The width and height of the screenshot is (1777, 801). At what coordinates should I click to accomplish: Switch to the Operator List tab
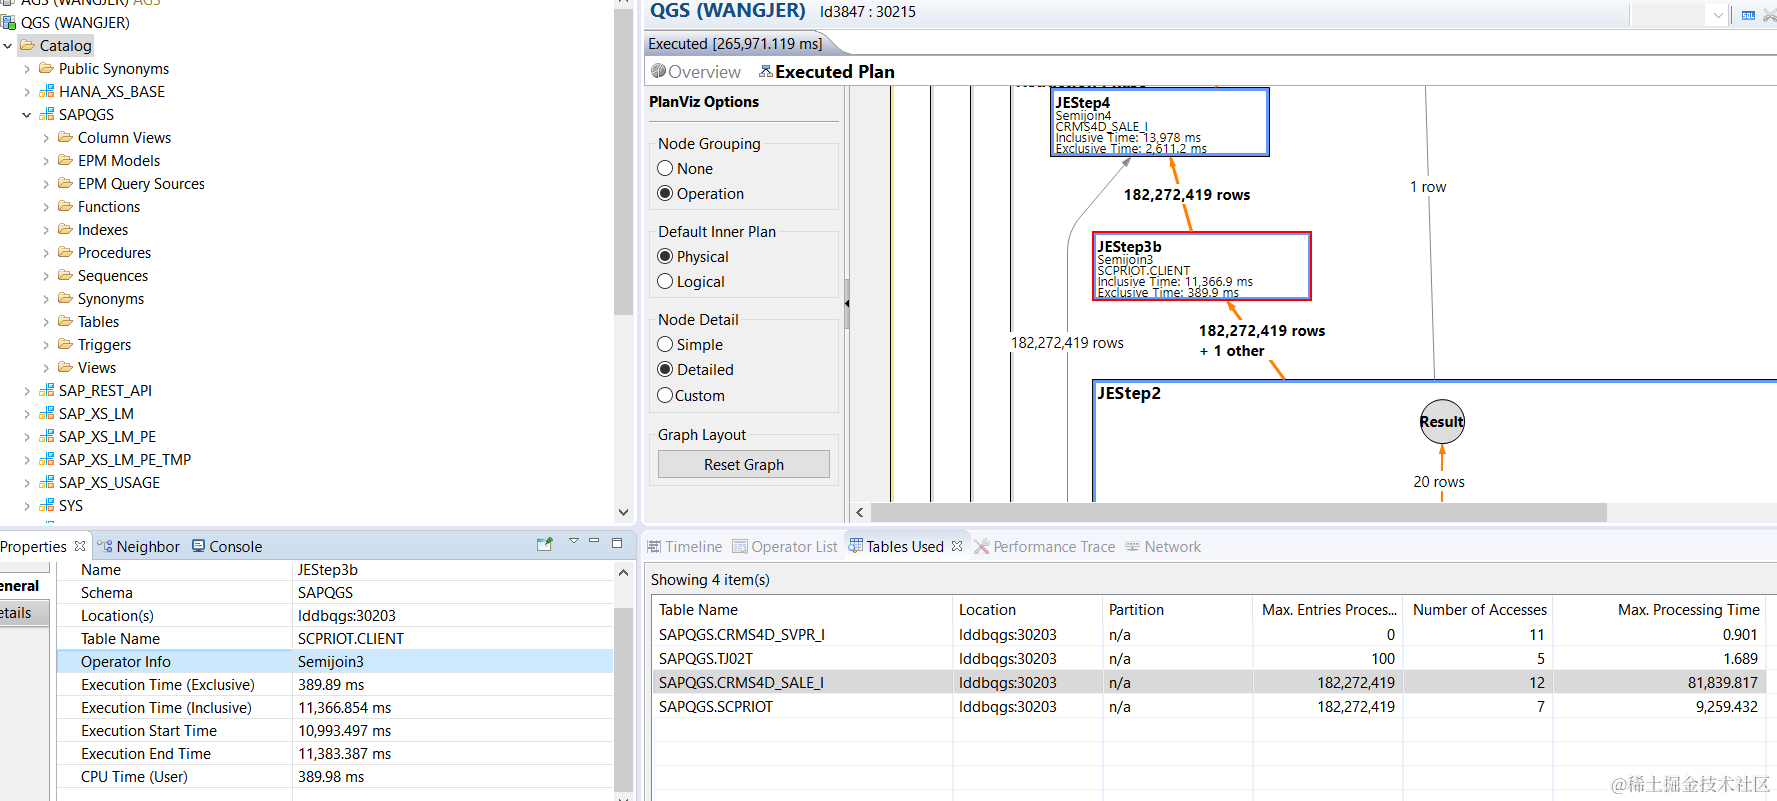(x=785, y=547)
